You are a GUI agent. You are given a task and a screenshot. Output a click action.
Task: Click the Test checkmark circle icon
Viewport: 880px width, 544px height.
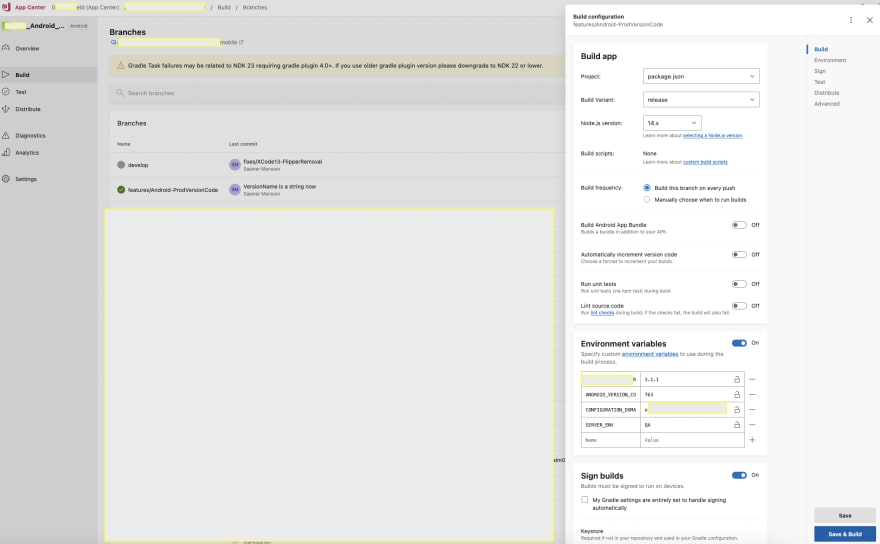[x=6, y=92]
